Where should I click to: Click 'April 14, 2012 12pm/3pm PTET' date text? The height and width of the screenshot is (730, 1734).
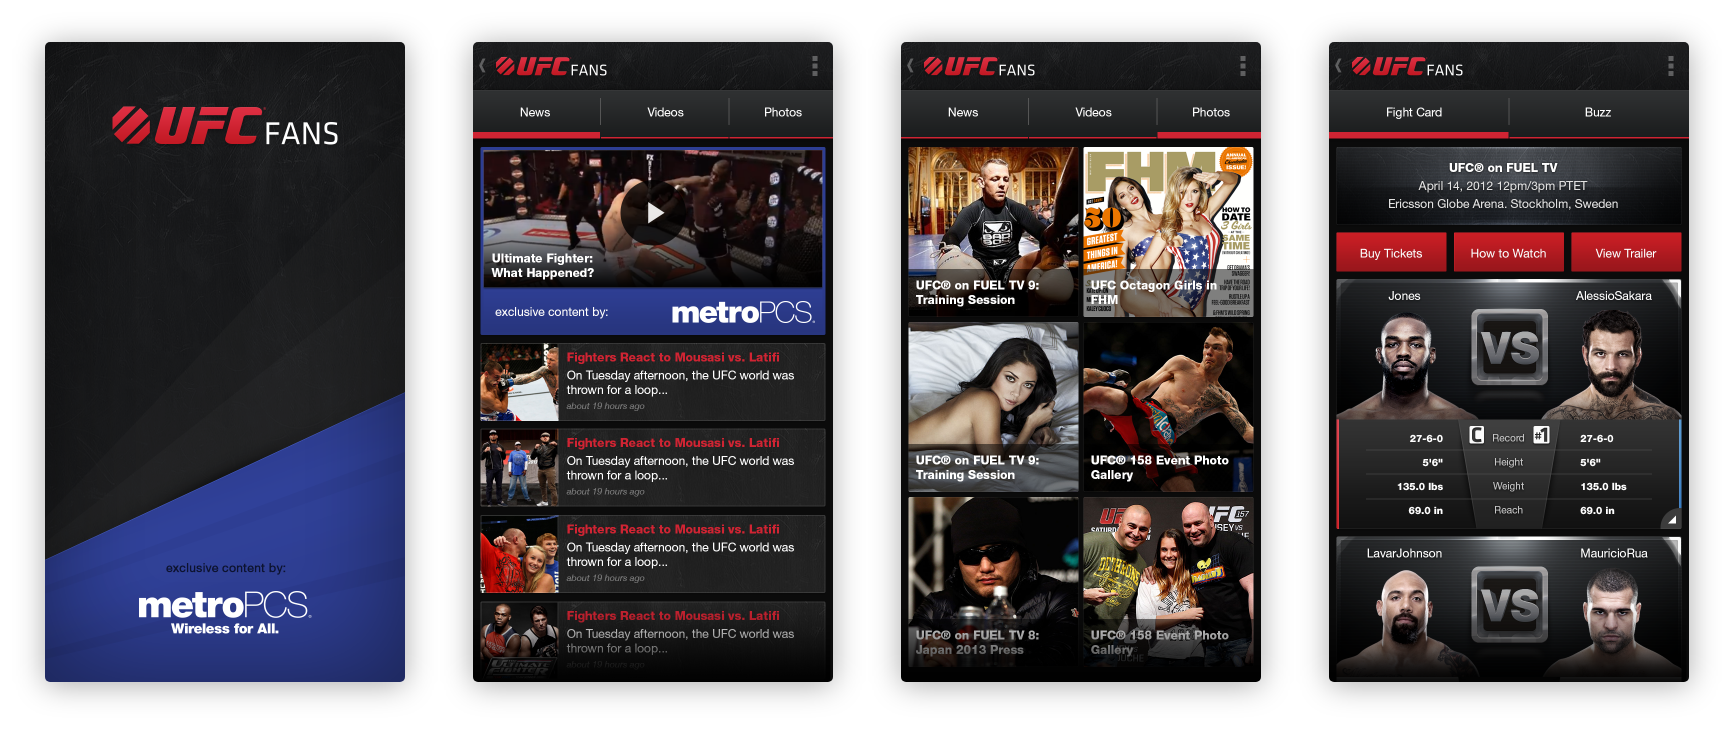(1503, 186)
